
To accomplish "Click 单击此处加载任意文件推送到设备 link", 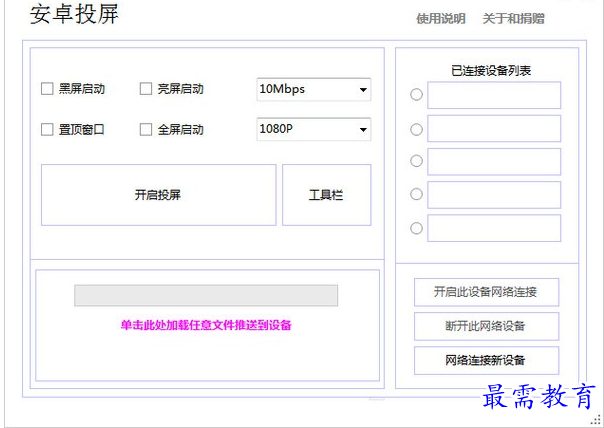I will click(206, 325).
